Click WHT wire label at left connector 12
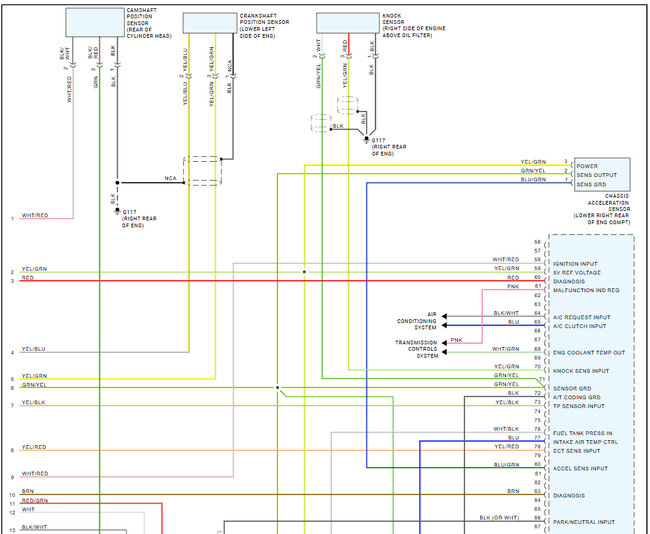Image resolution: width=650 pixels, height=534 pixels. [x=28, y=510]
